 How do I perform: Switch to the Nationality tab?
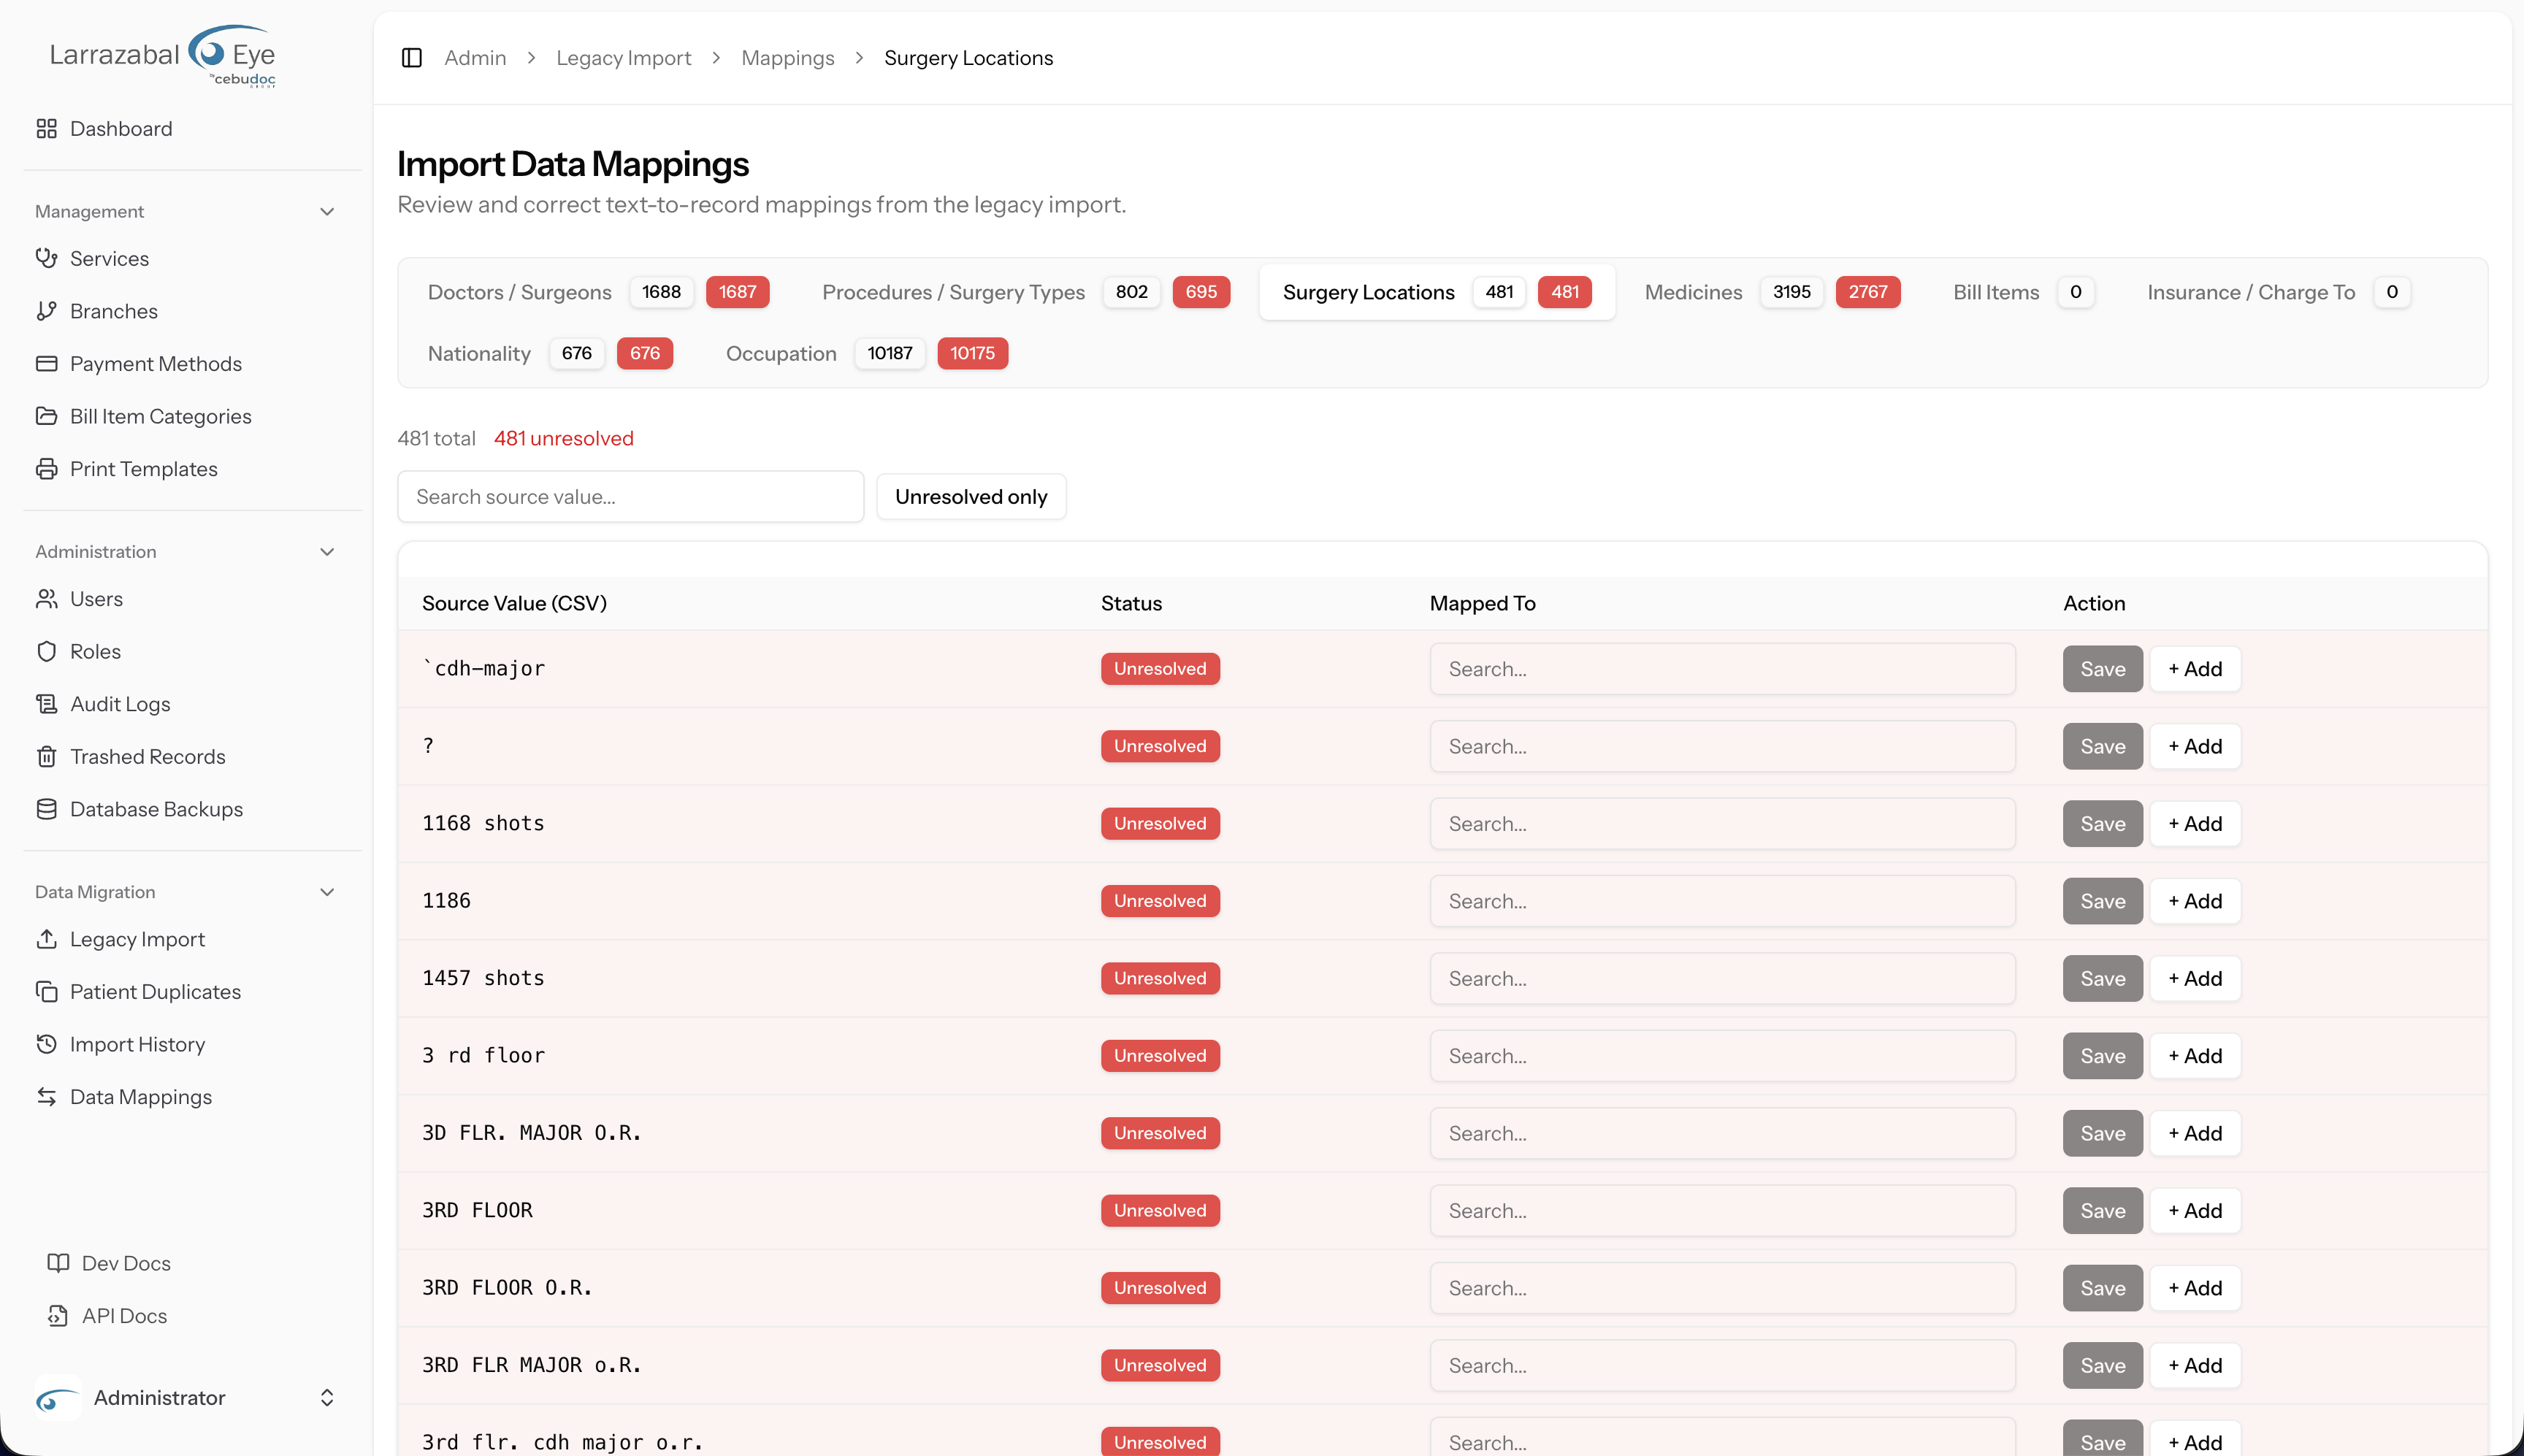[x=550, y=353]
